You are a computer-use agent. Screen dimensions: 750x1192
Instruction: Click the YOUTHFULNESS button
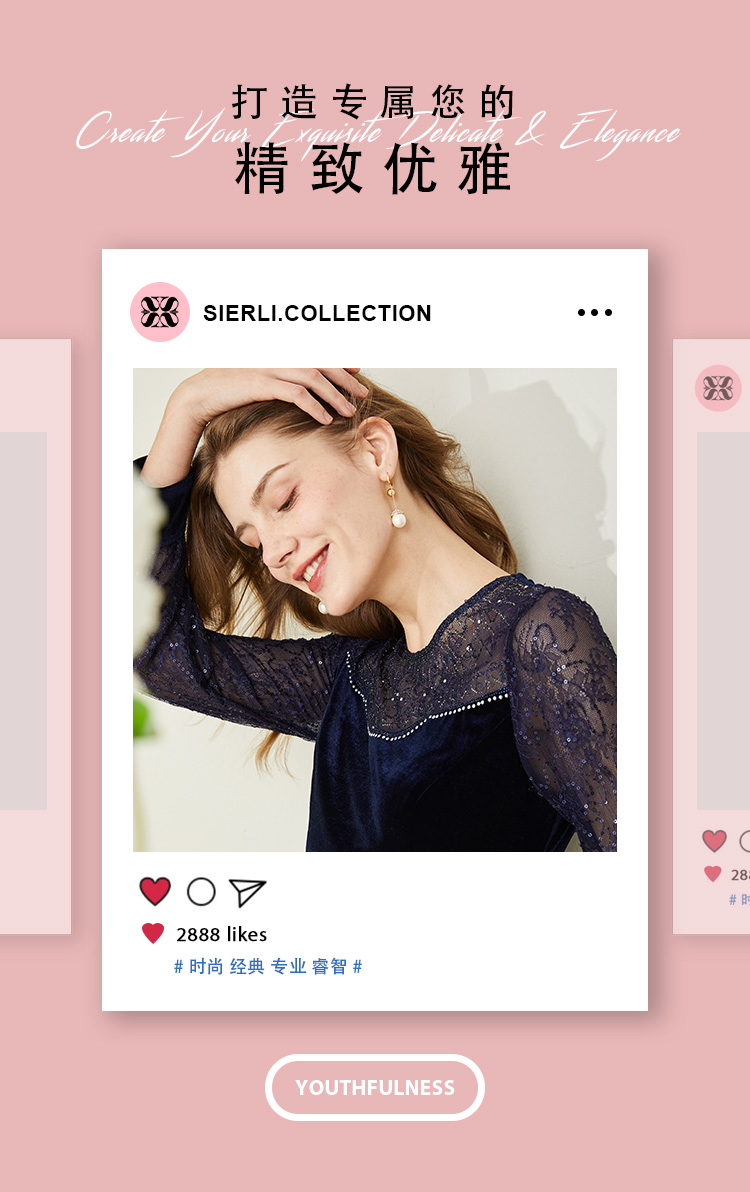[375, 1087]
